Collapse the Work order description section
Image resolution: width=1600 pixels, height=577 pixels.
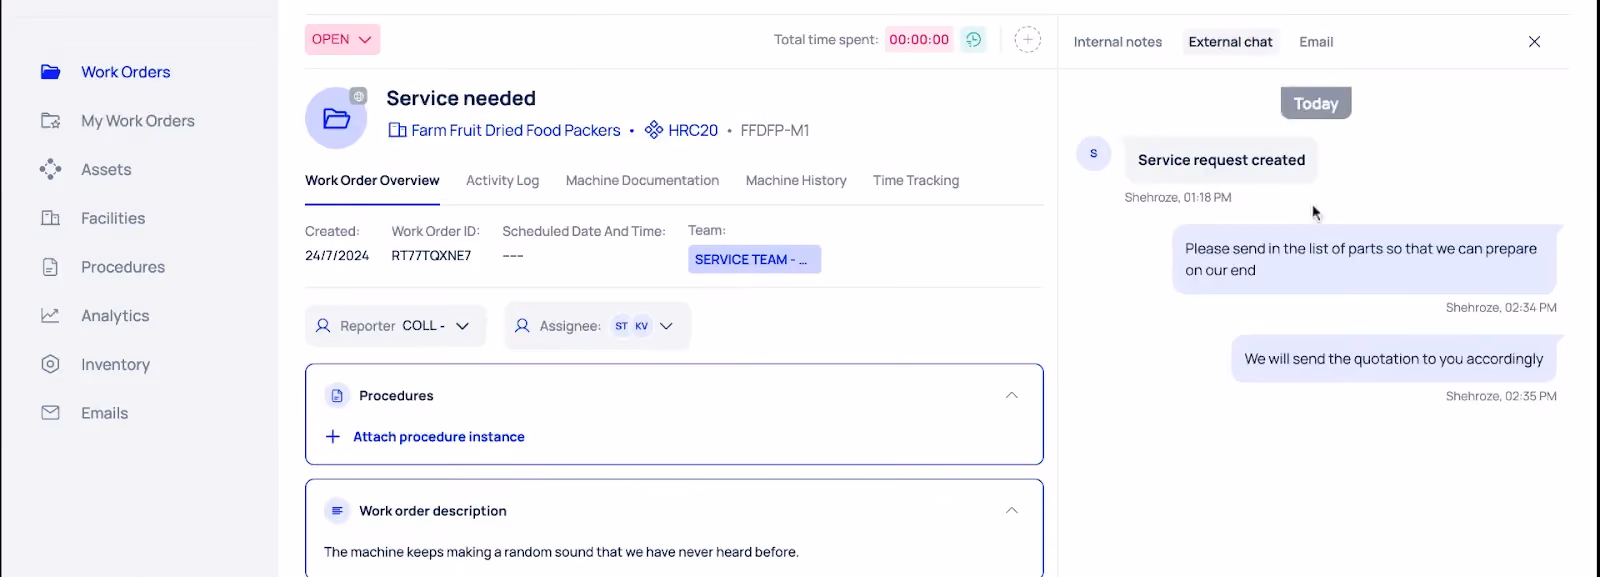[x=1012, y=511]
